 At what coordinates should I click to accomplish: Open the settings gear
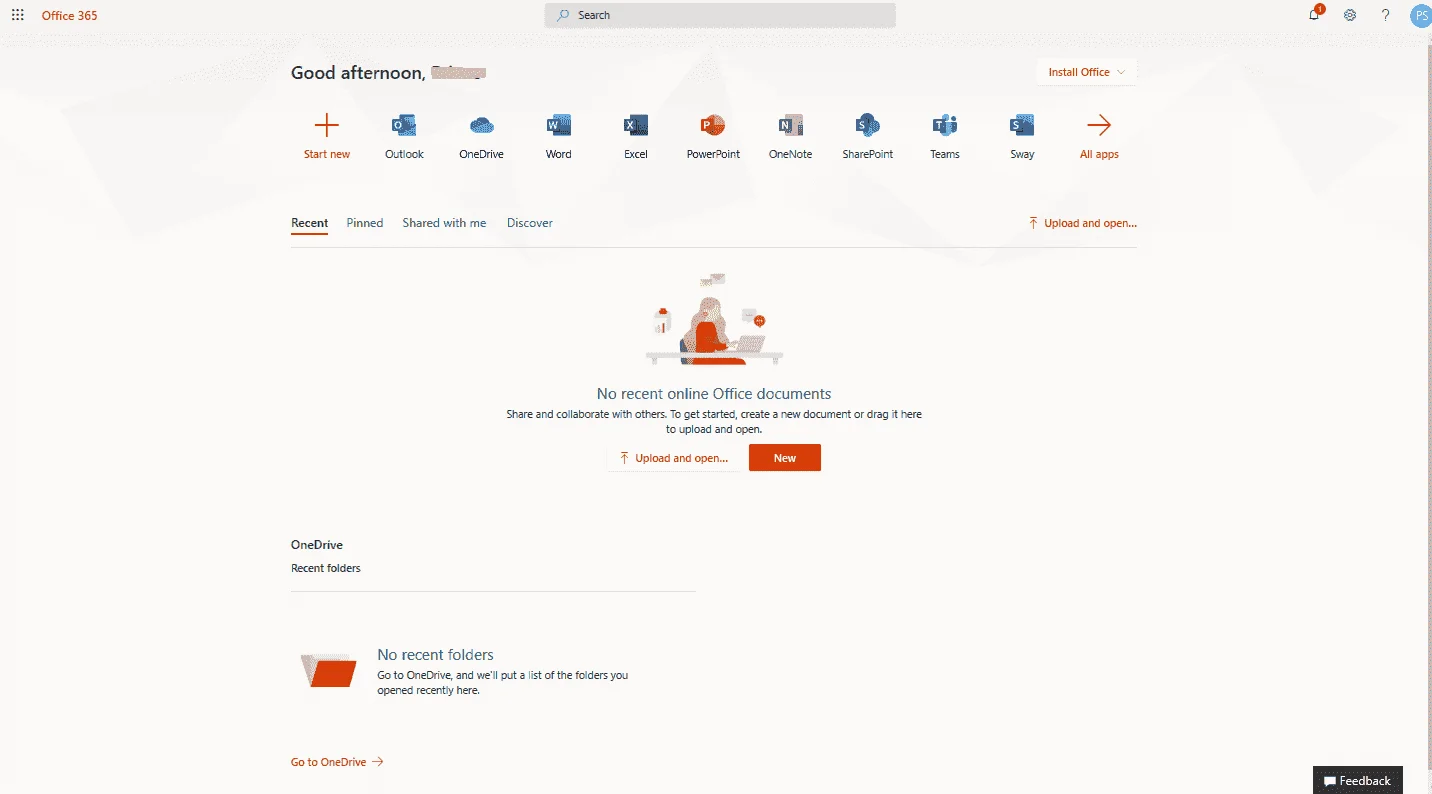click(1350, 15)
